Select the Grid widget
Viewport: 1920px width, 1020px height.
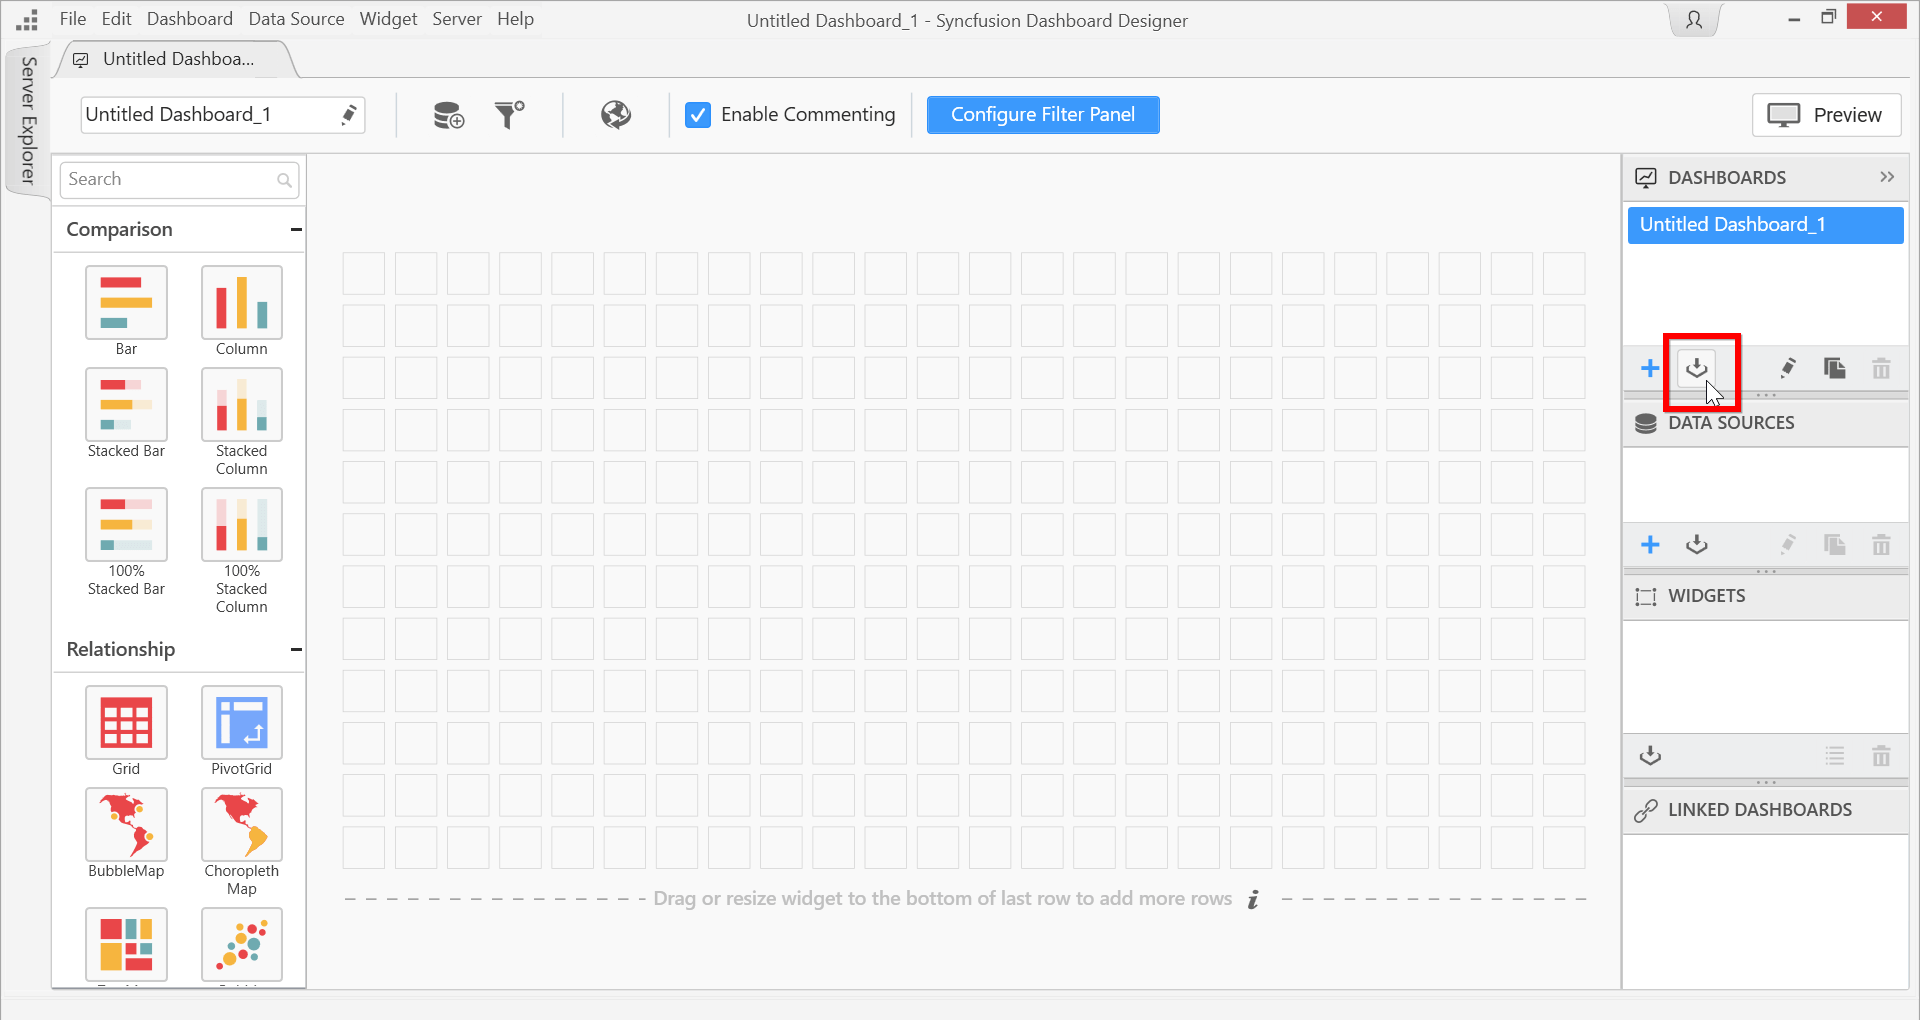(x=126, y=723)
